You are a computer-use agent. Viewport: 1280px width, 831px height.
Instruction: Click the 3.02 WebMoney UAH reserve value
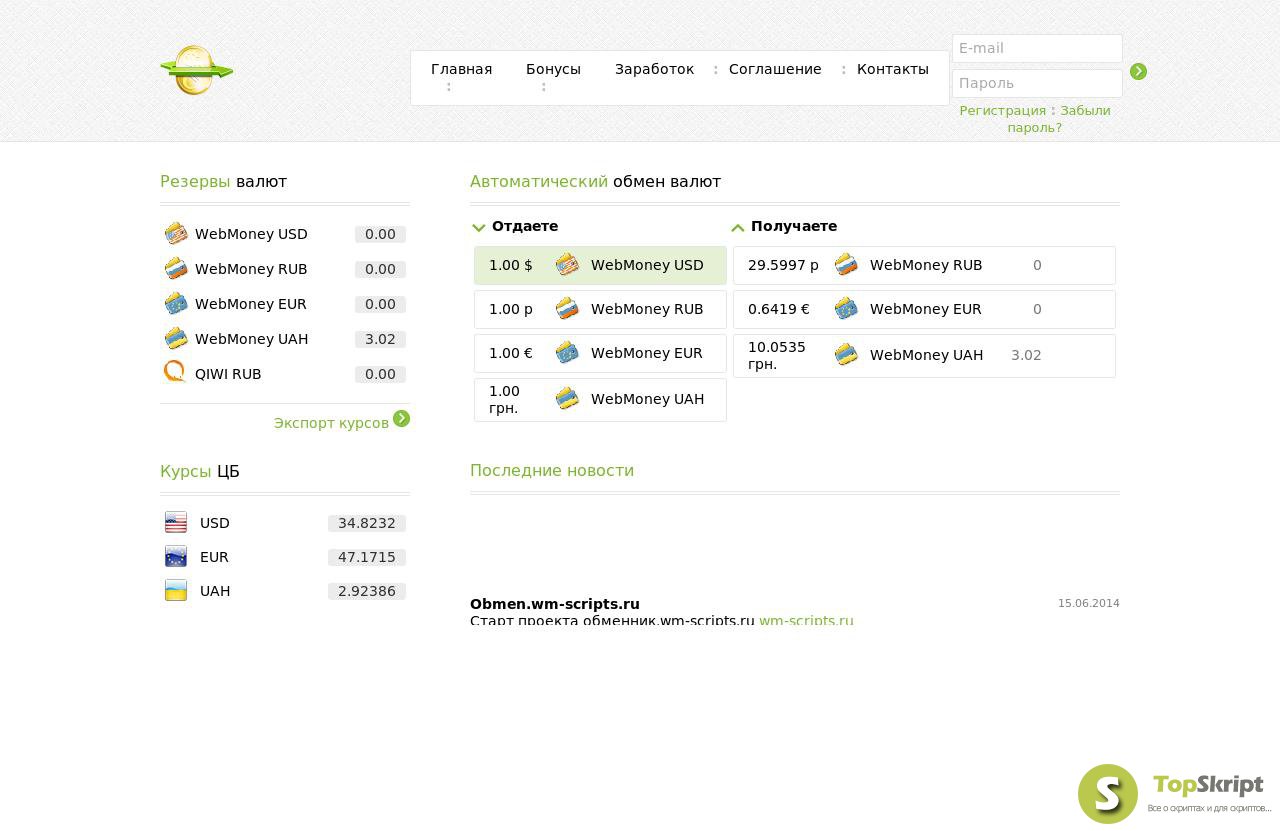380,339
